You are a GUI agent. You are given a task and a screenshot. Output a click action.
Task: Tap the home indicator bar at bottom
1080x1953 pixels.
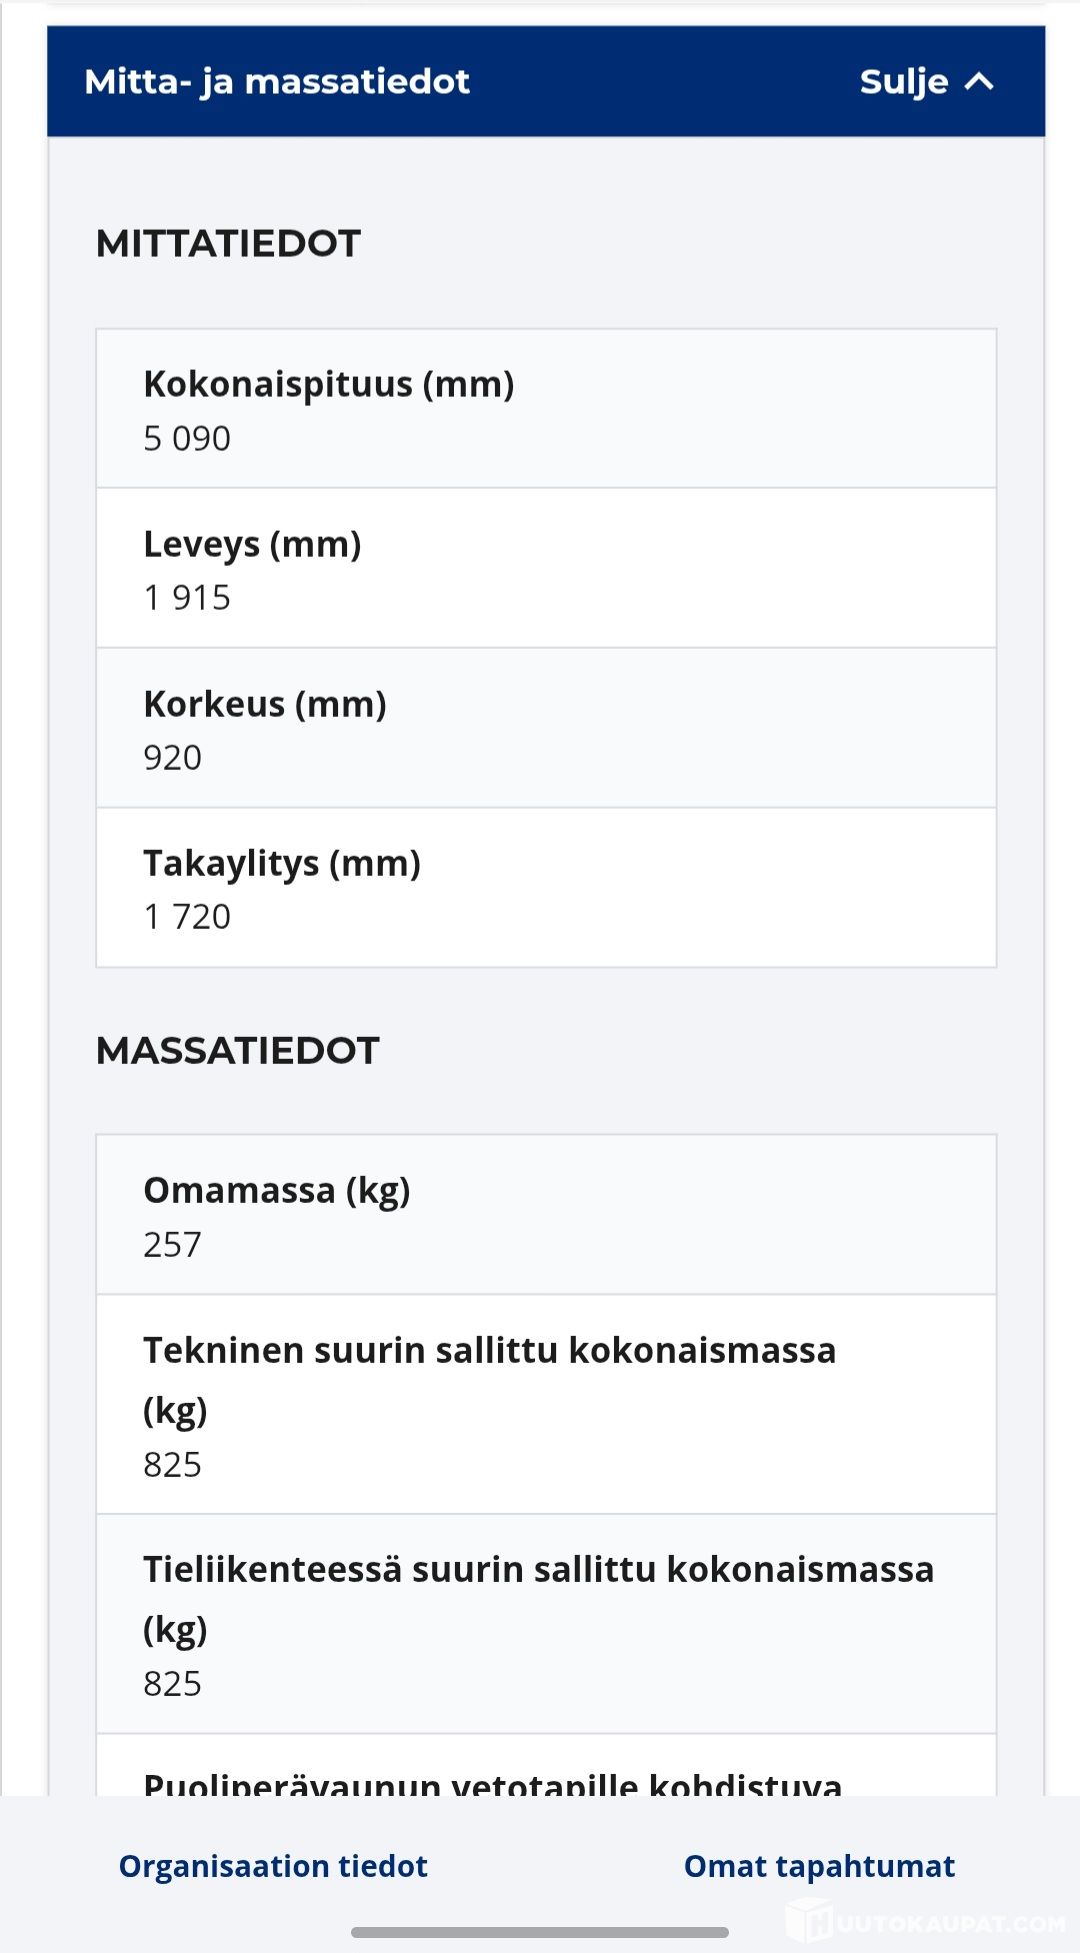pyautogui.click(x=540, y=1932)
